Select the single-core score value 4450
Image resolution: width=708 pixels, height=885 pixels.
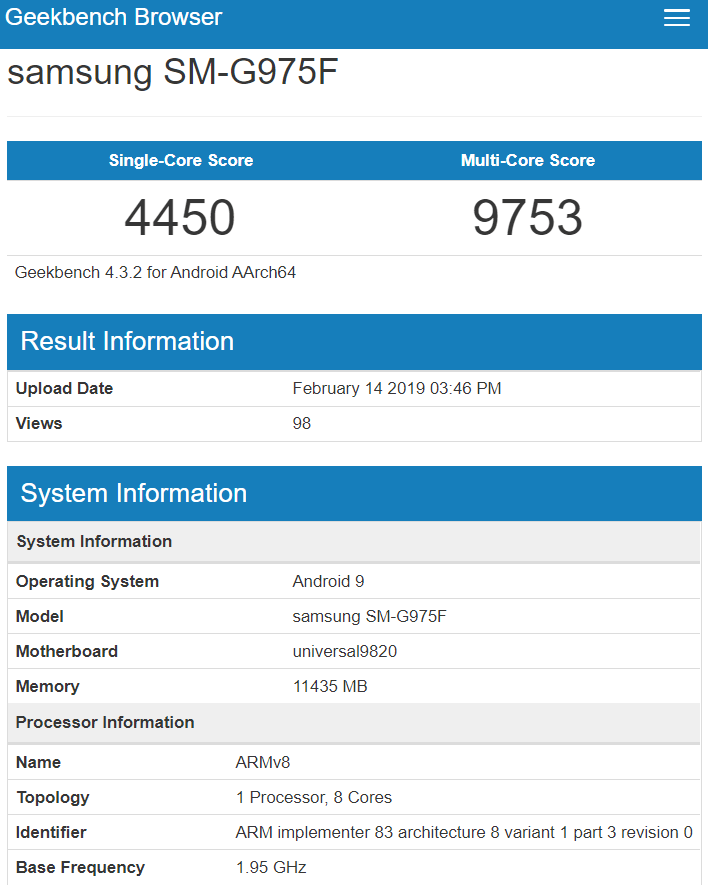180,218
